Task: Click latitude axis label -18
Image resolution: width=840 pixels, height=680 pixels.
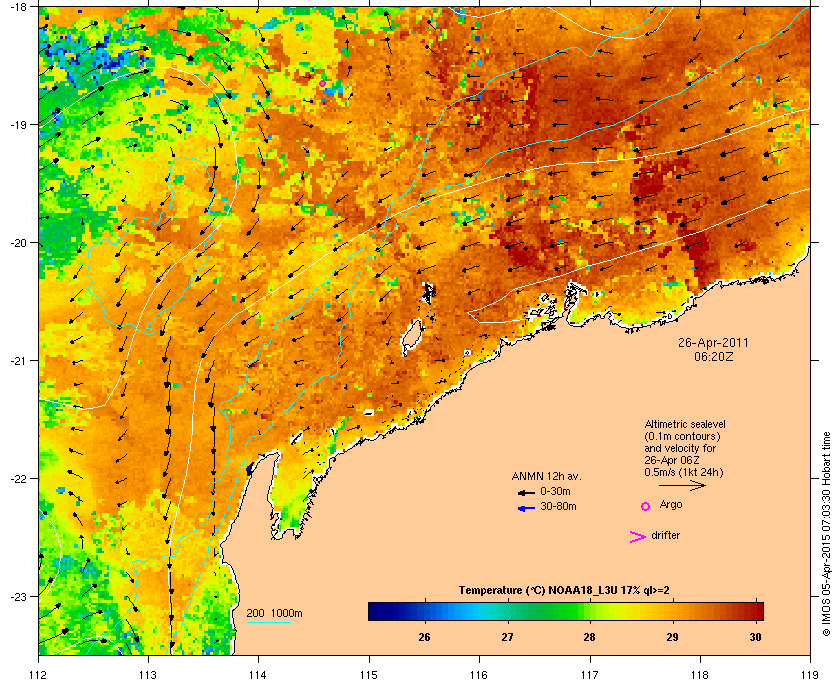Action: [x=18, y=8]
